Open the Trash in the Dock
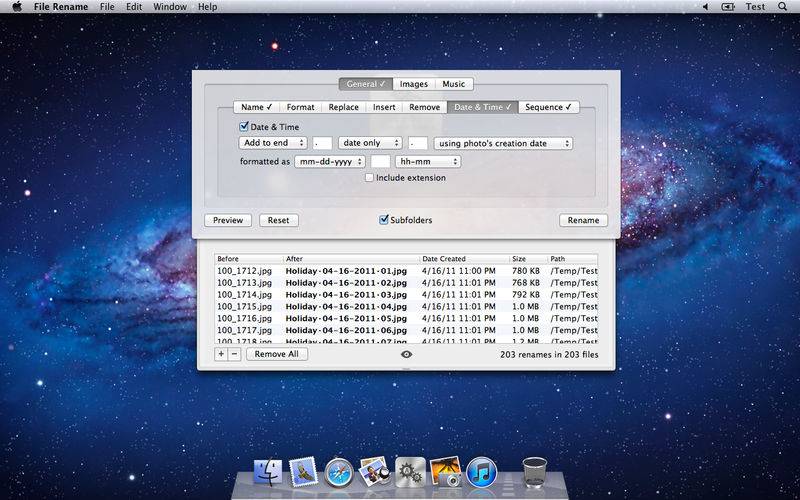The image size is (800, 500). coord(535,472)
